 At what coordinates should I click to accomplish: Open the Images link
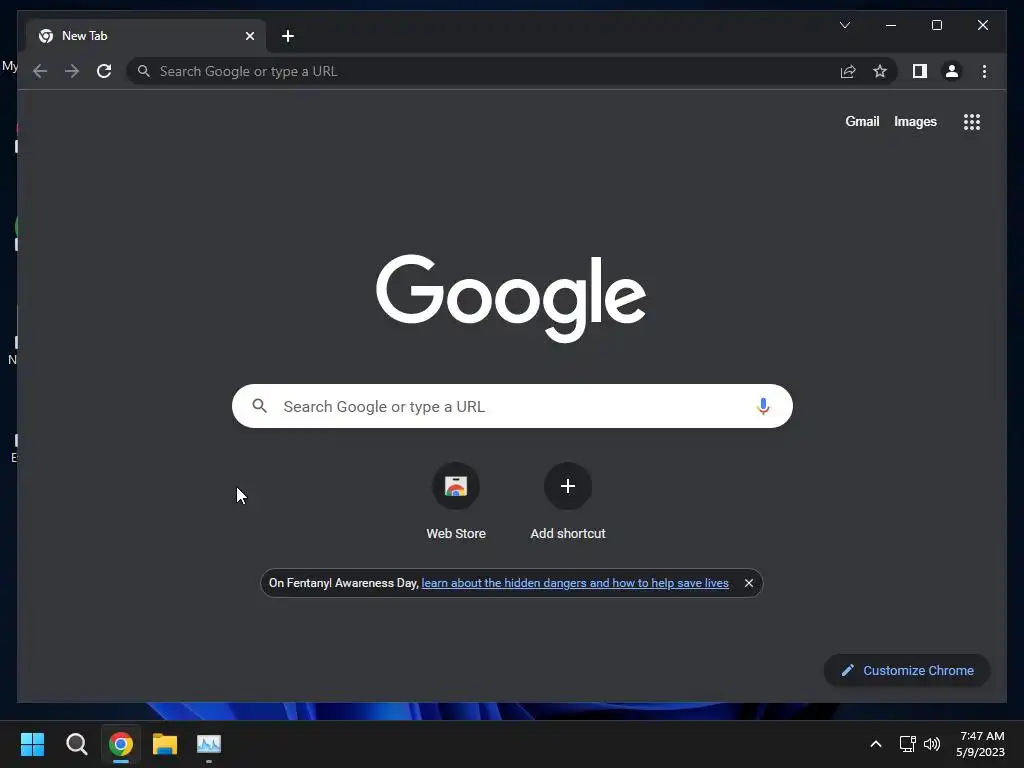click(915, 121)
